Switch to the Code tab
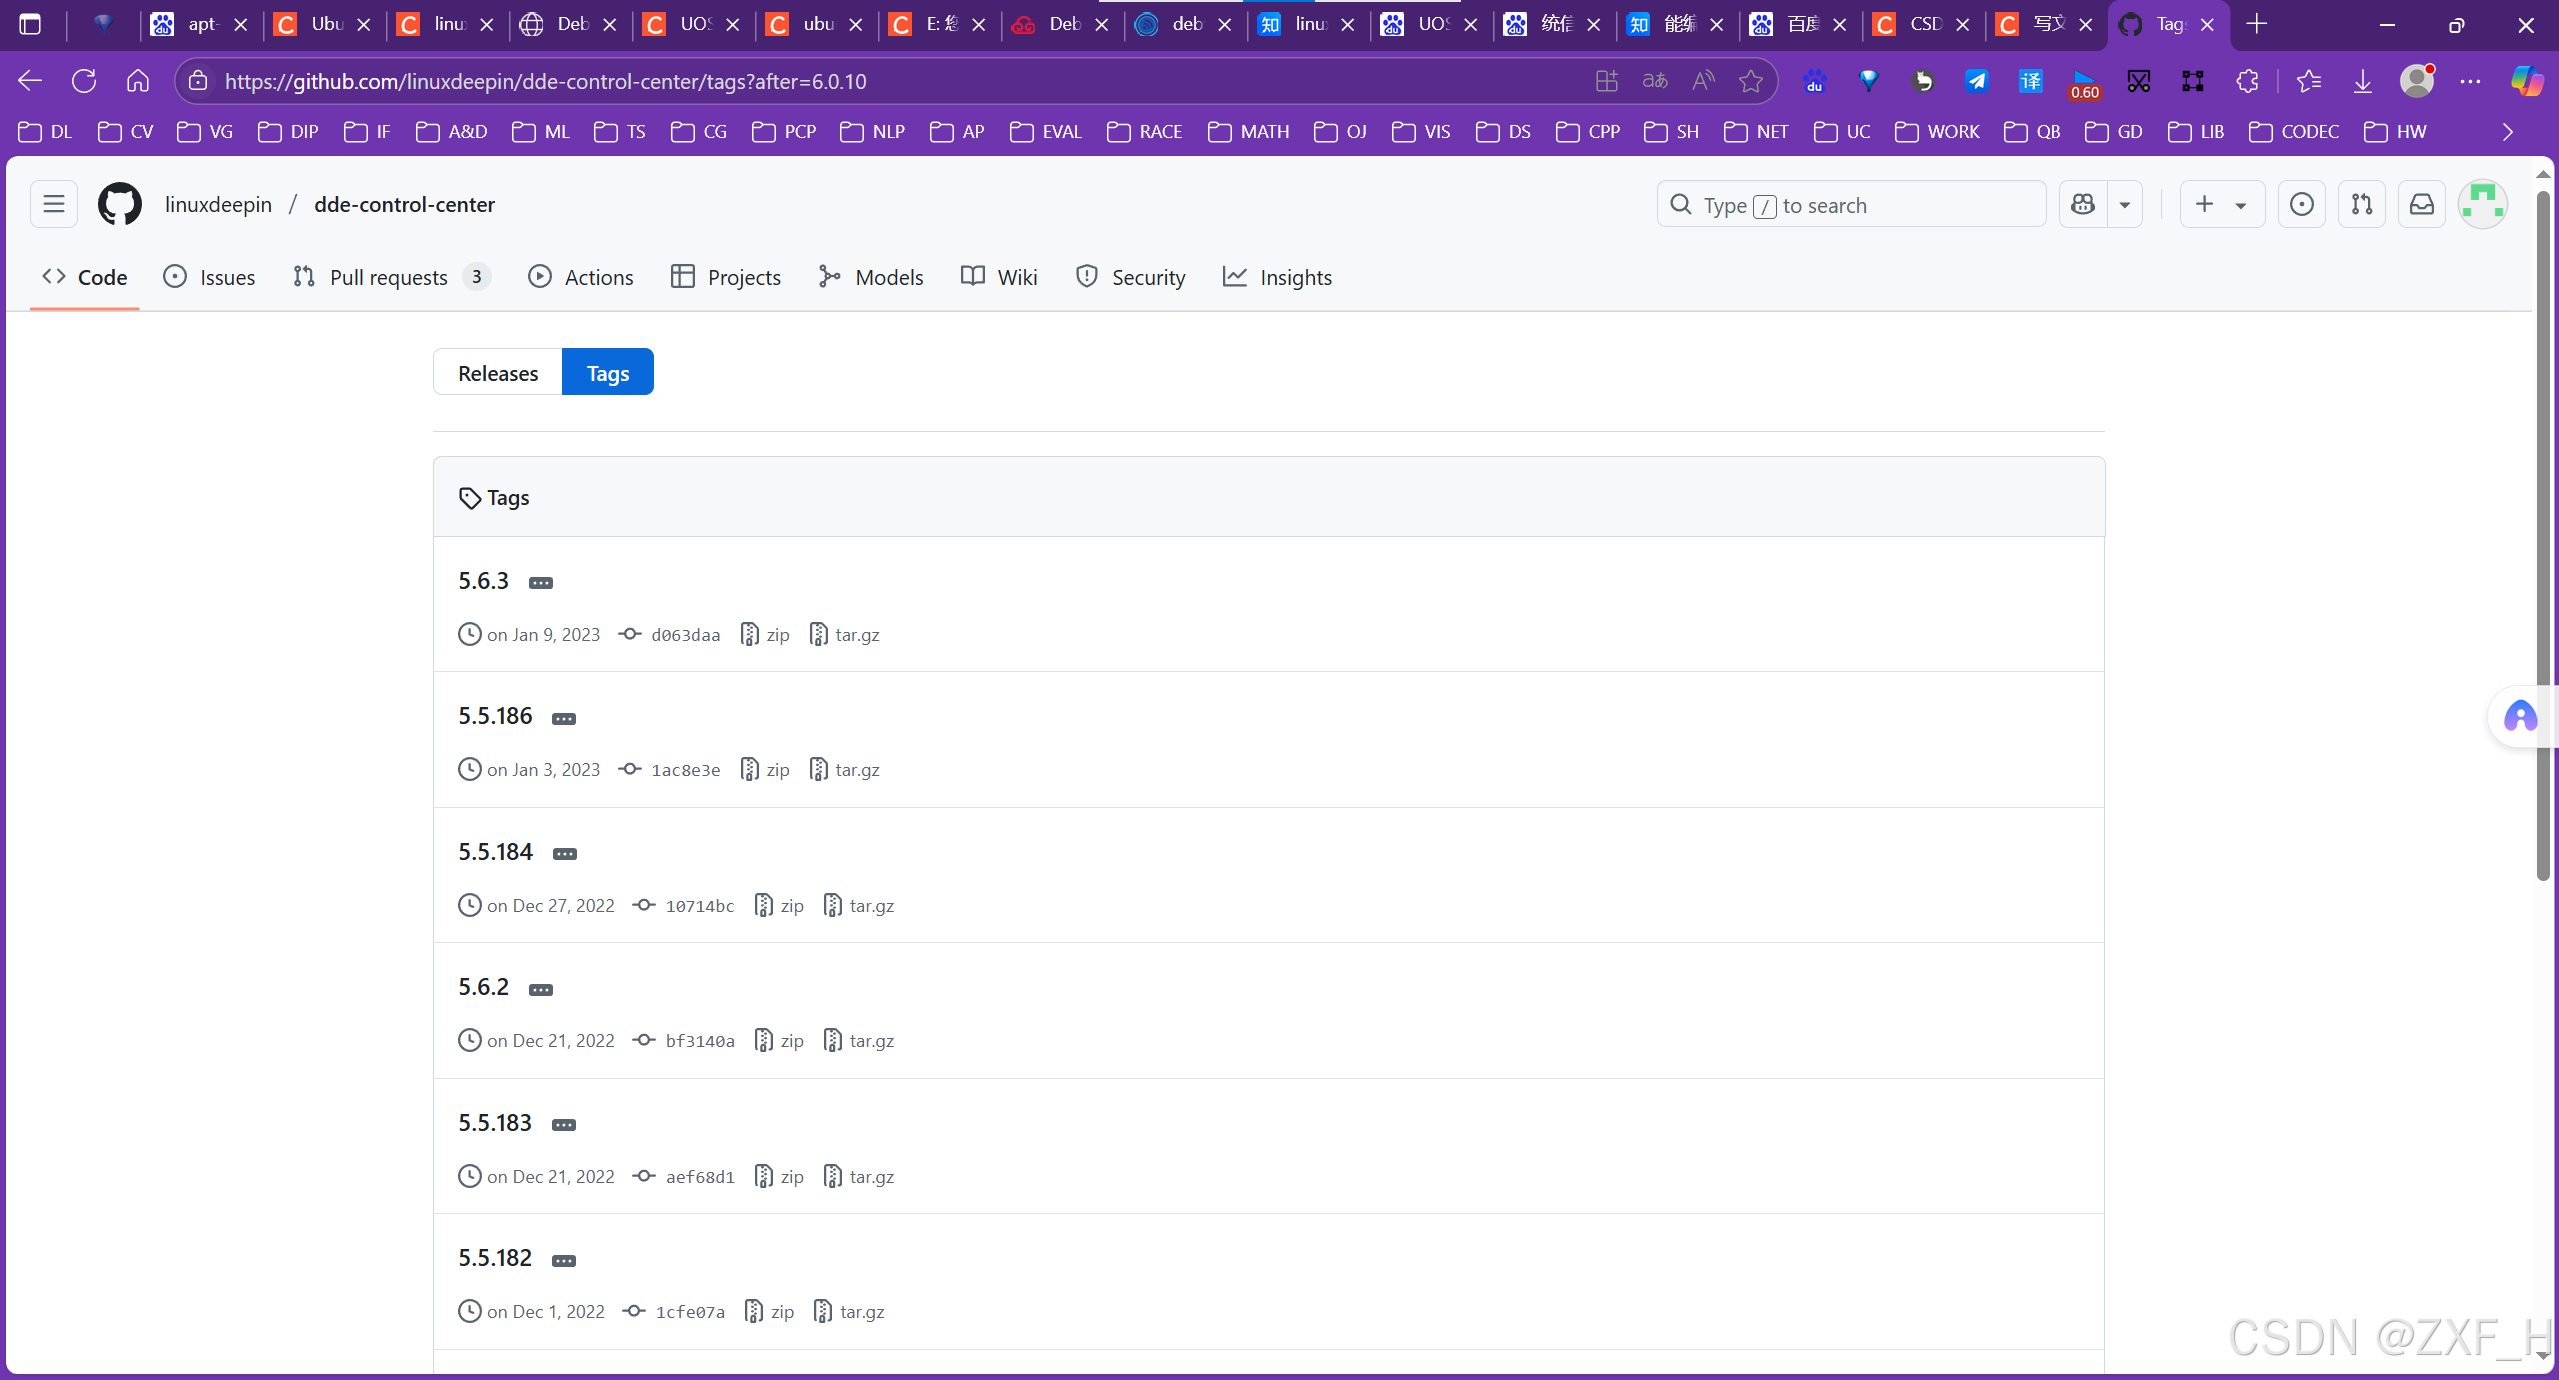 click(x=85, y=277)
